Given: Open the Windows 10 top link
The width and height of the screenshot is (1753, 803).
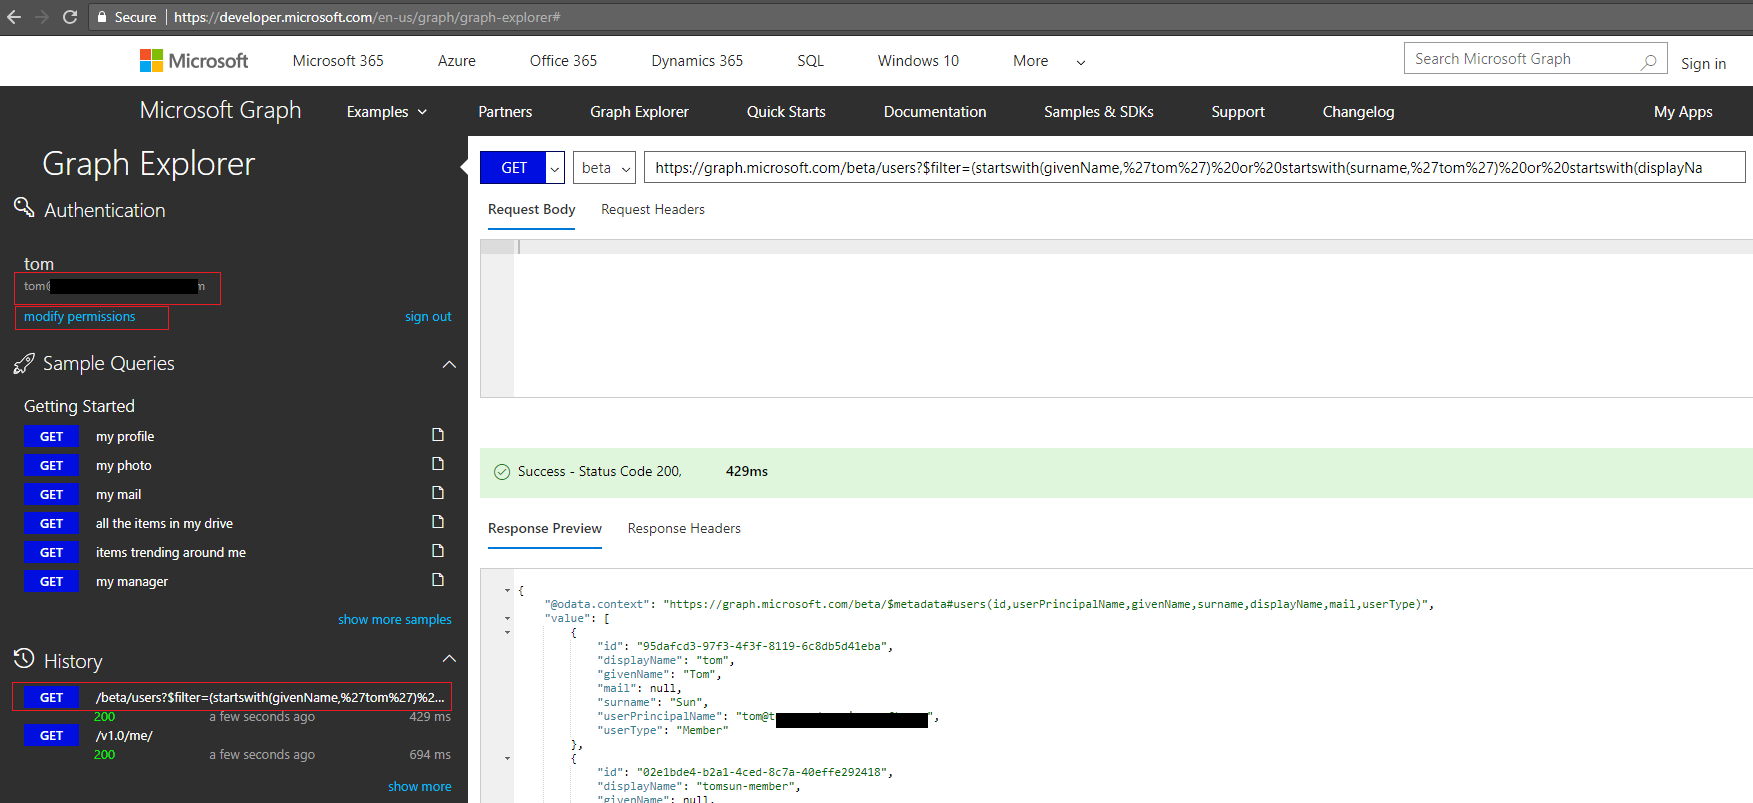Looking at the screenshot, I should (918, 61).
